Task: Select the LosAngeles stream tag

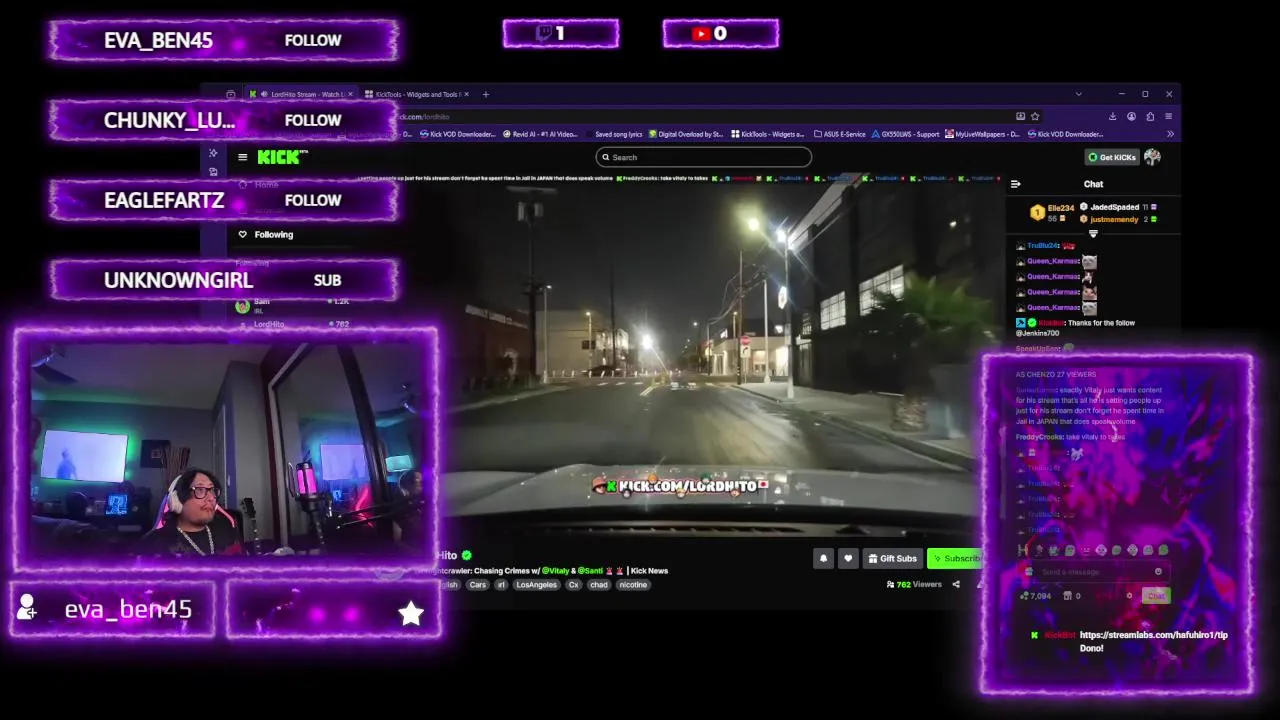Action: [536, 584]
